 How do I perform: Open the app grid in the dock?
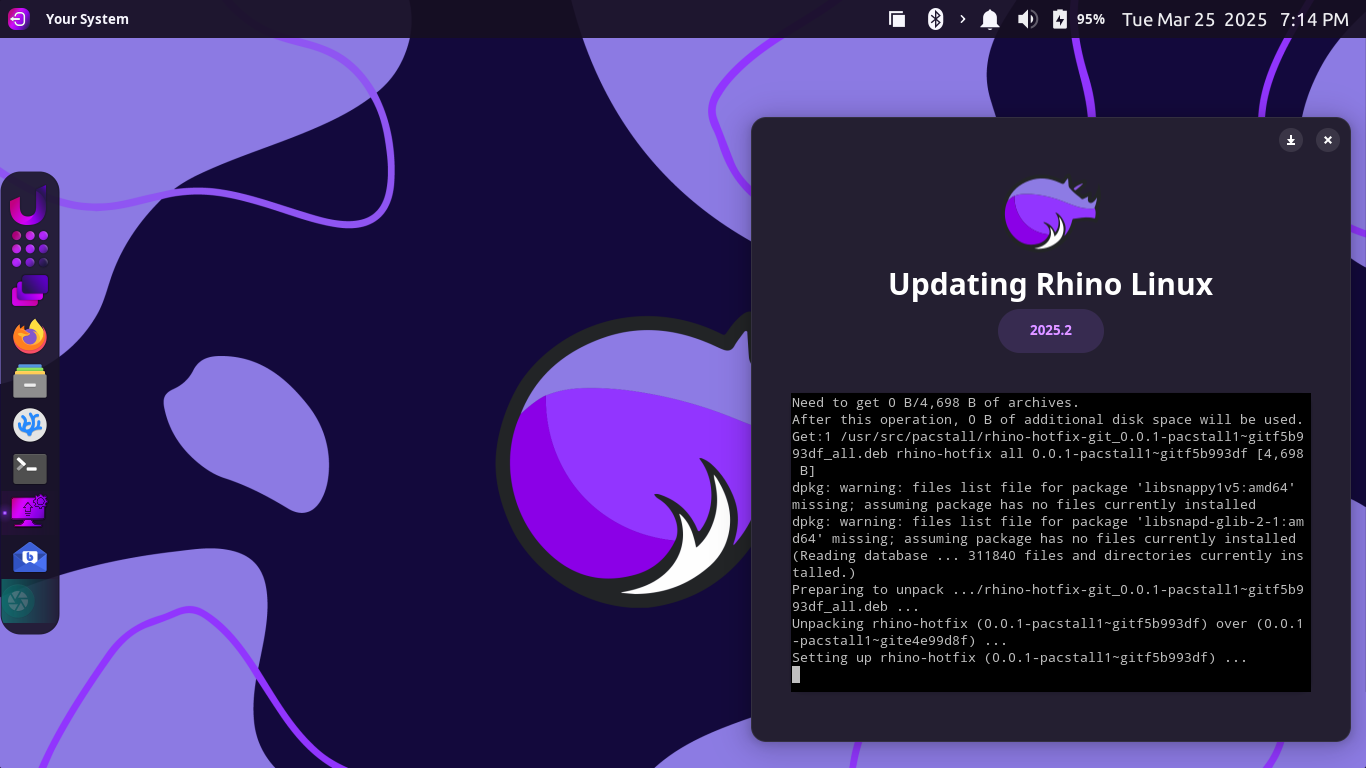(x=30, y=249)
